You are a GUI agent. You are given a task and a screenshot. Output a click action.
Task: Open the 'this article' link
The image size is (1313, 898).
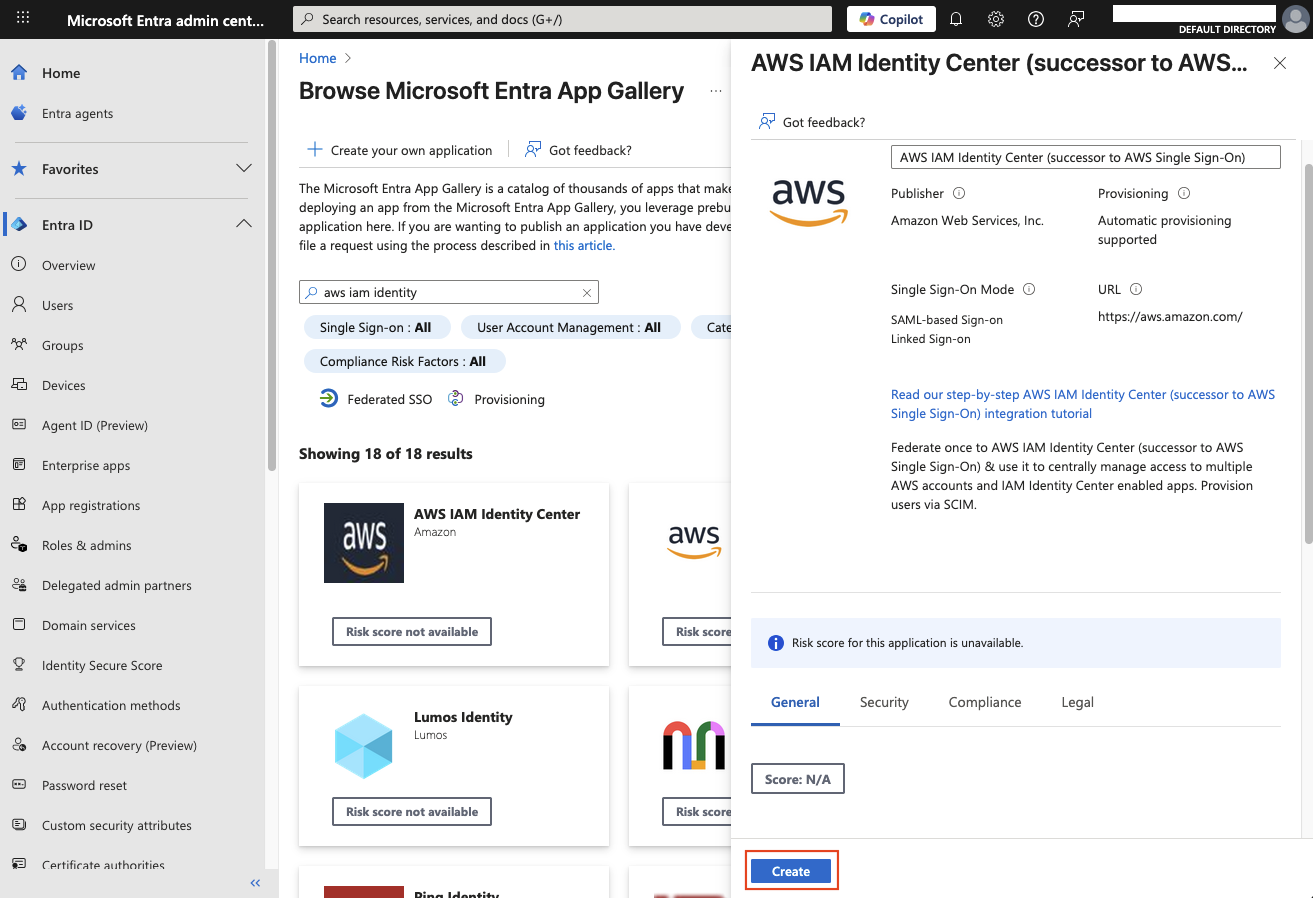584,245
